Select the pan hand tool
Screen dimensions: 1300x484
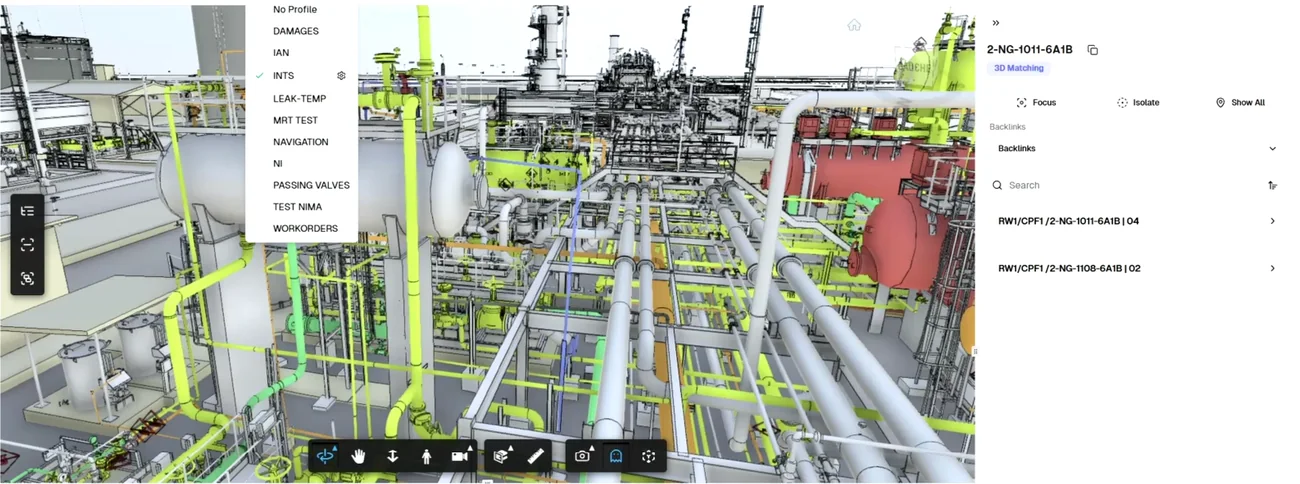point(359,456)
